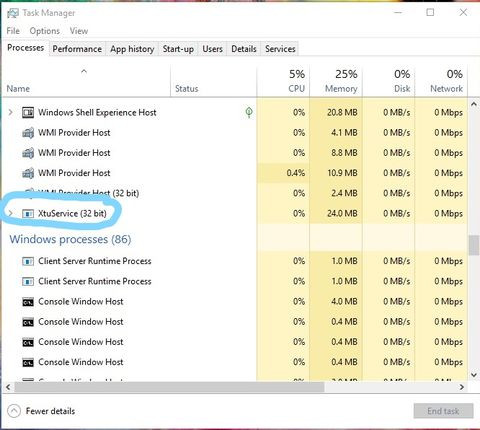Image resolution: width=480 pixels, height=430 pixels.
Task: Open the File menu
Action: (x=13, y=31)
